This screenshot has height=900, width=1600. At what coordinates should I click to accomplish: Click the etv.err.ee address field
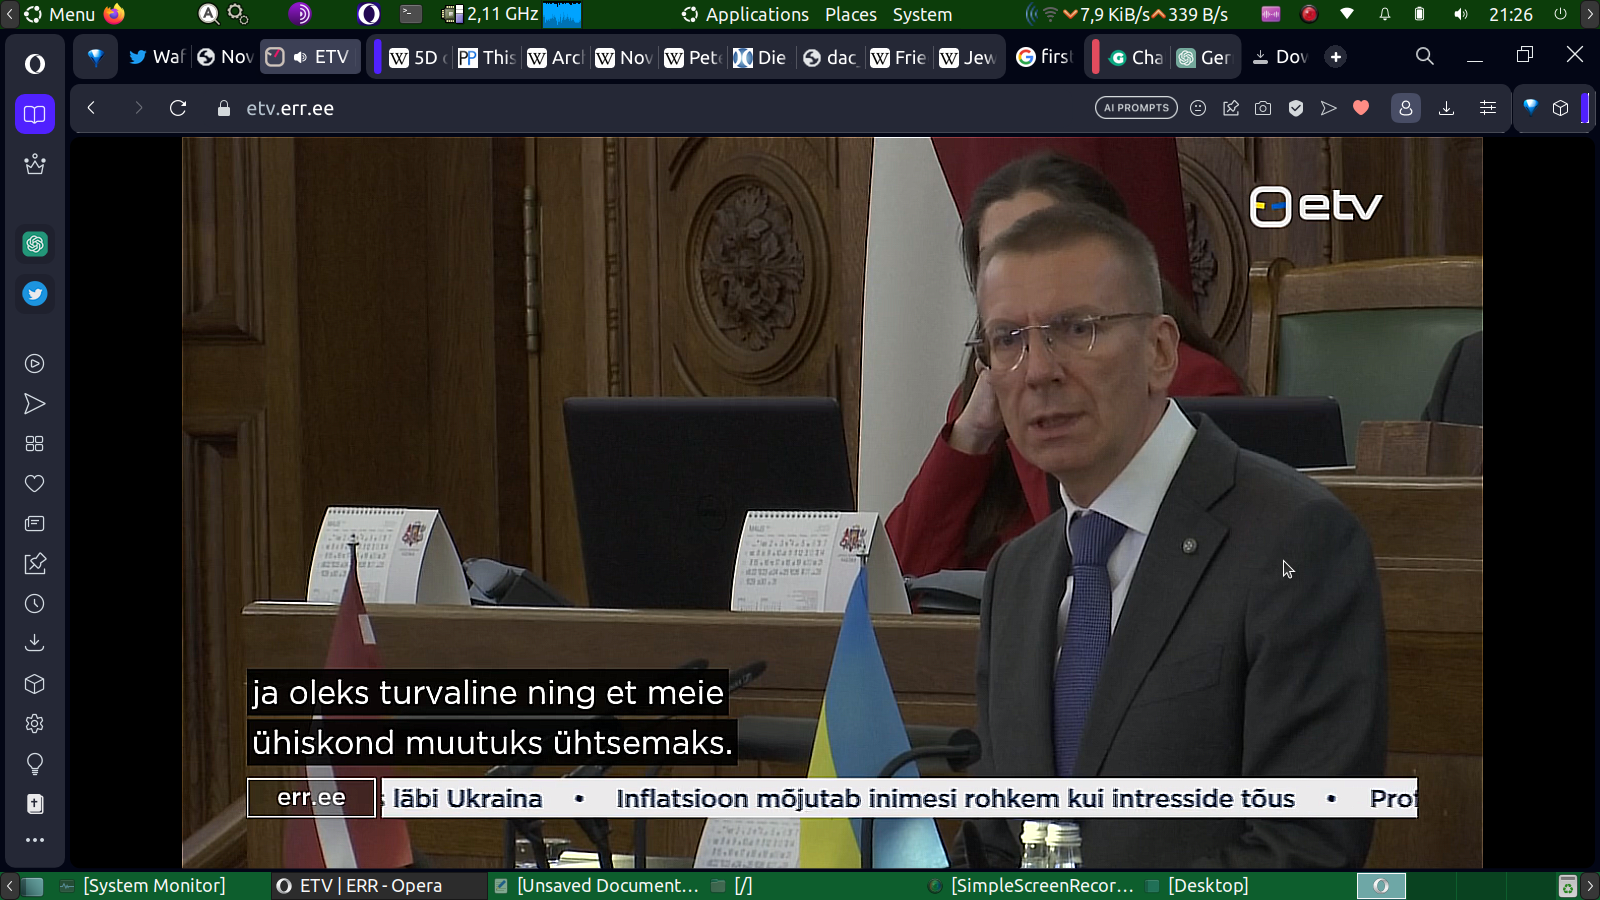pyautogui.click(x=290, y=108)
